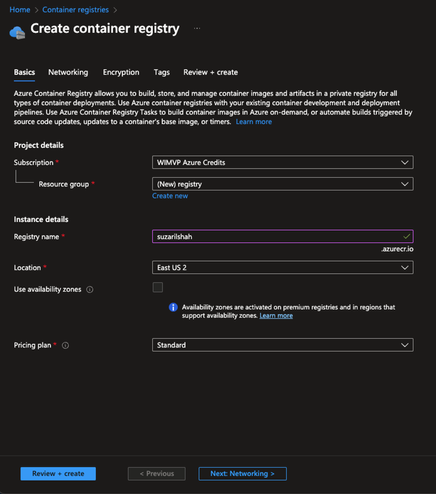The image size is (436, 494).
Task: Click the Project details heading
Action: click(x=39, y=145)
